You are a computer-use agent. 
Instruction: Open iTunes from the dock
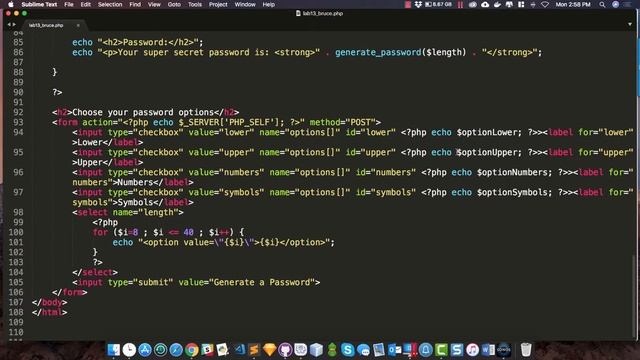point(472,350)
